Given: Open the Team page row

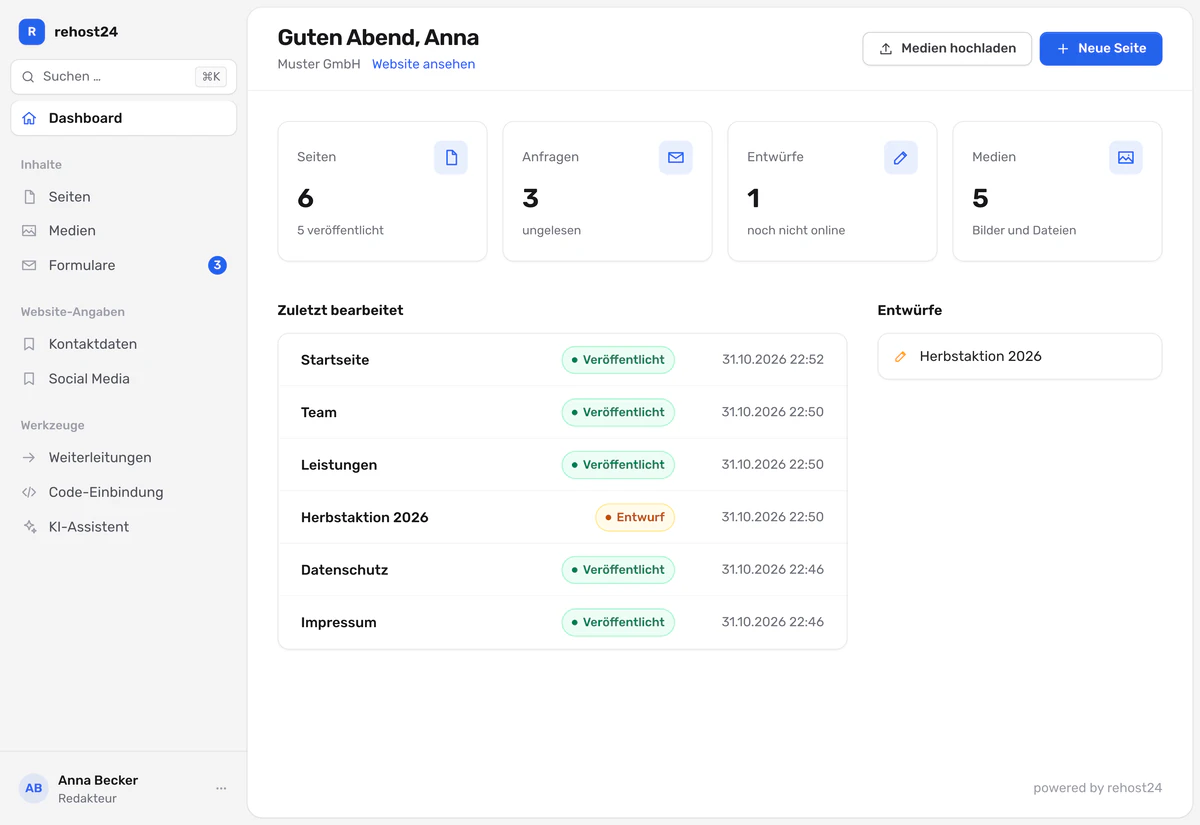Looking at the screenshot, I should [562, 412].
